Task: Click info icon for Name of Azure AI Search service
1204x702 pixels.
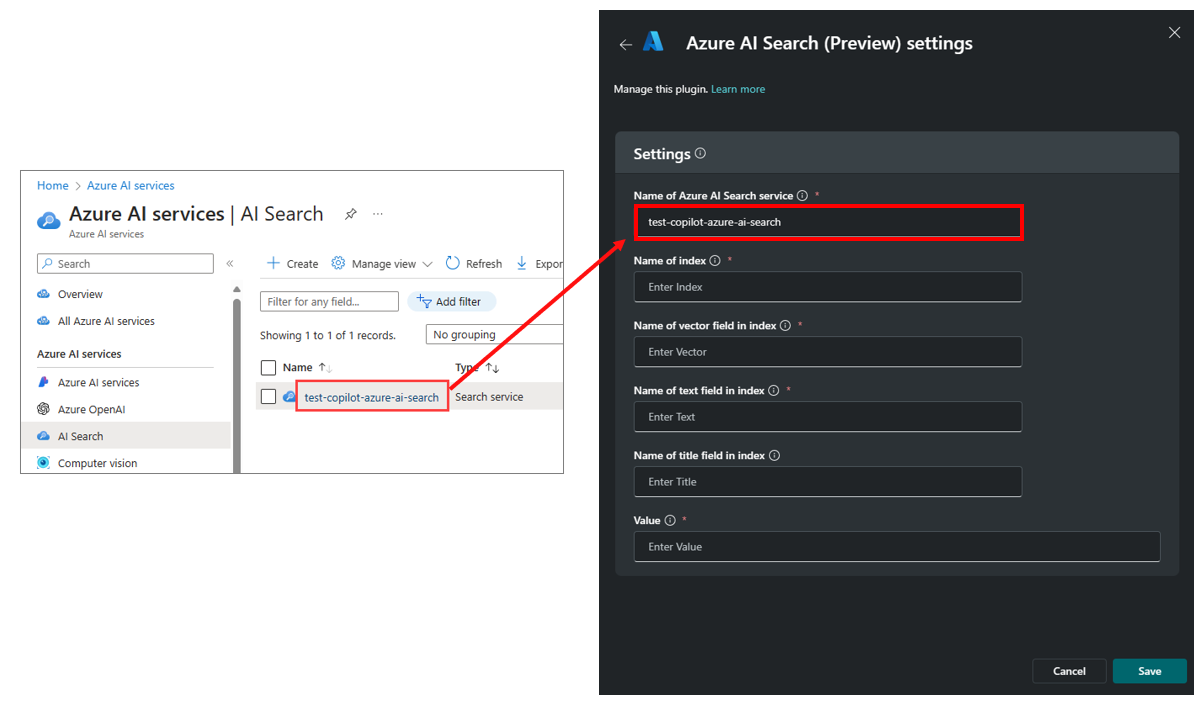Action: coord(803,196)
